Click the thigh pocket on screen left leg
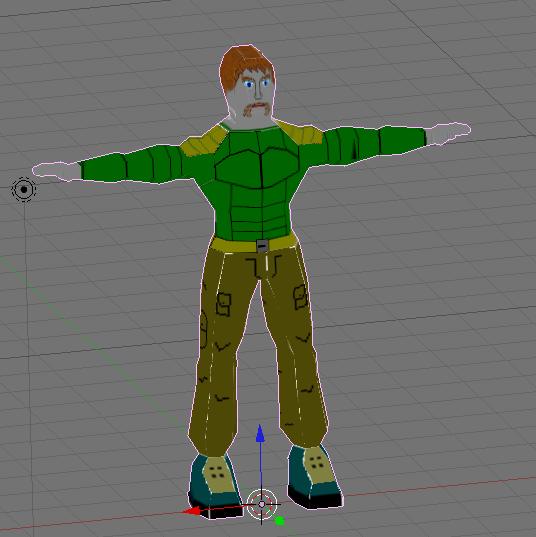The height and width of the screenshot is (537, 536). 224,303
